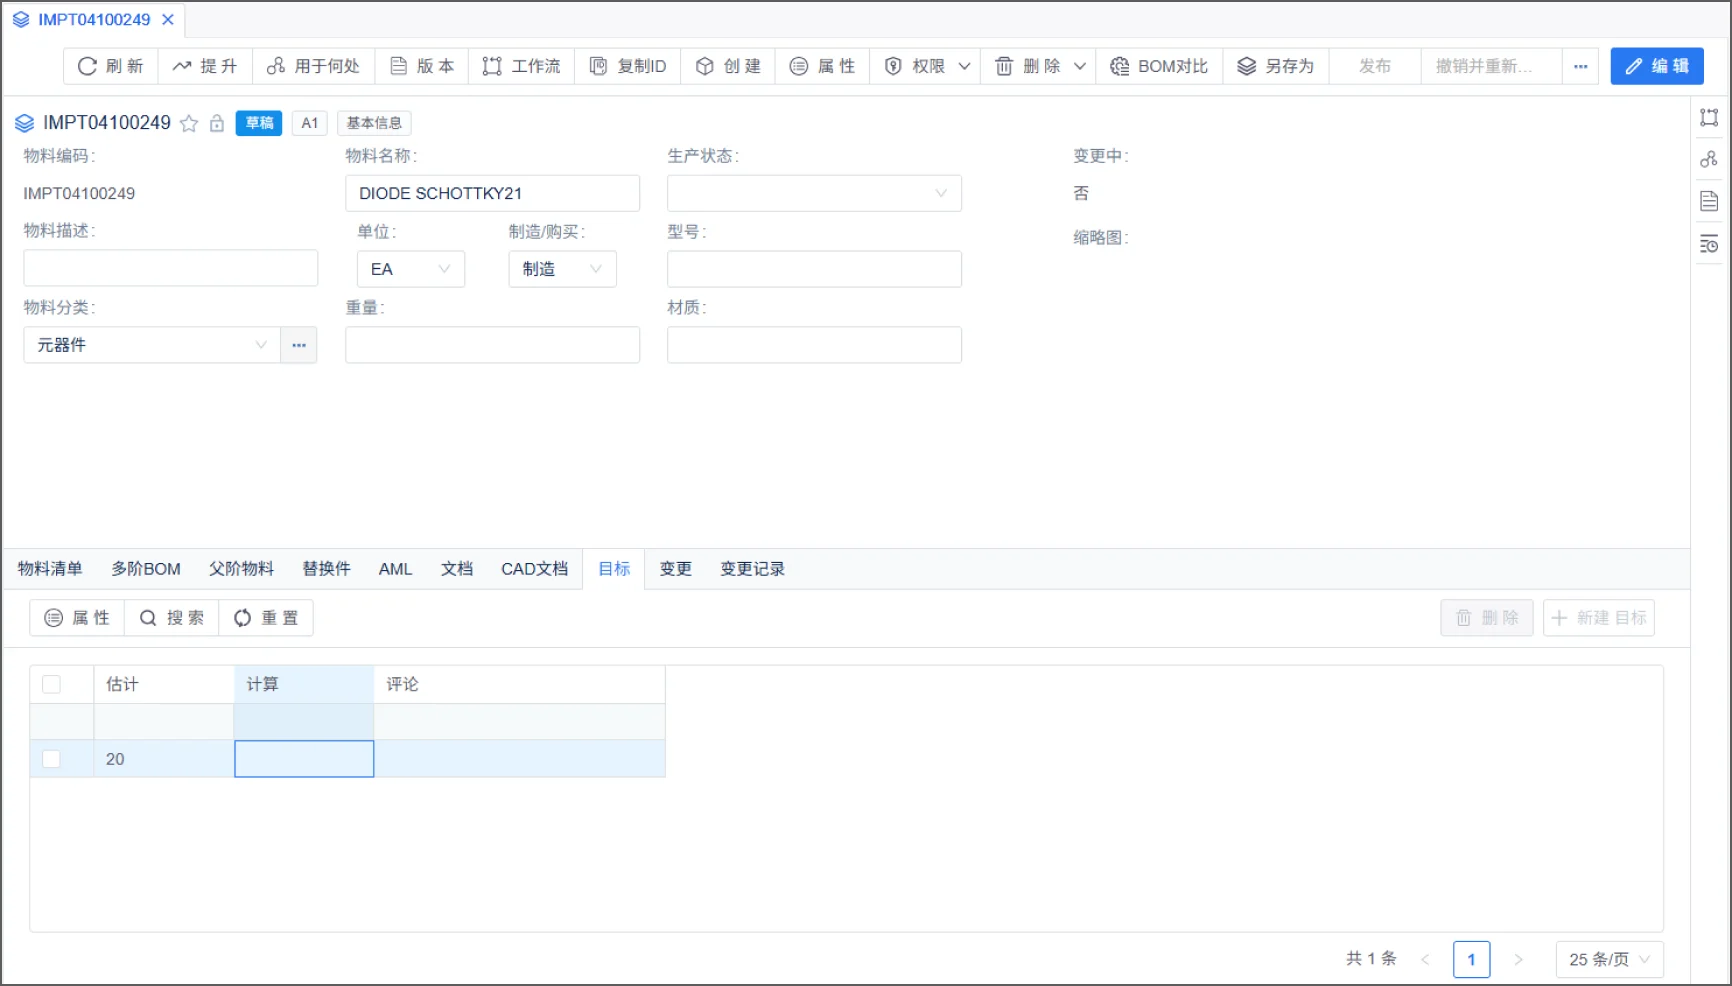Click the 新建 目标 button
The image size is (1732, 986).
pos(1599,618)
